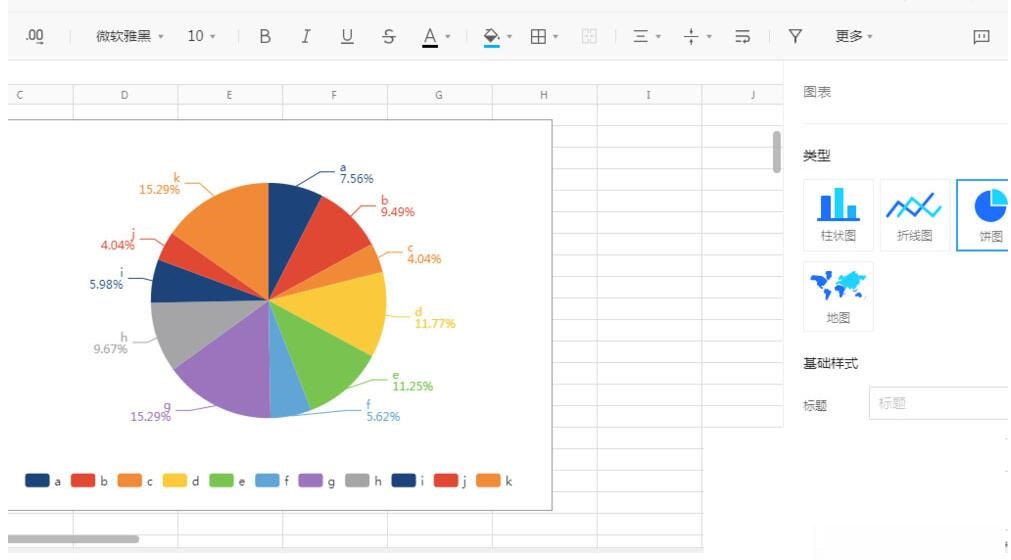This screenshot has width=1011, height=560.
Task: Click the vertical alignment icon
Action: 691,36
